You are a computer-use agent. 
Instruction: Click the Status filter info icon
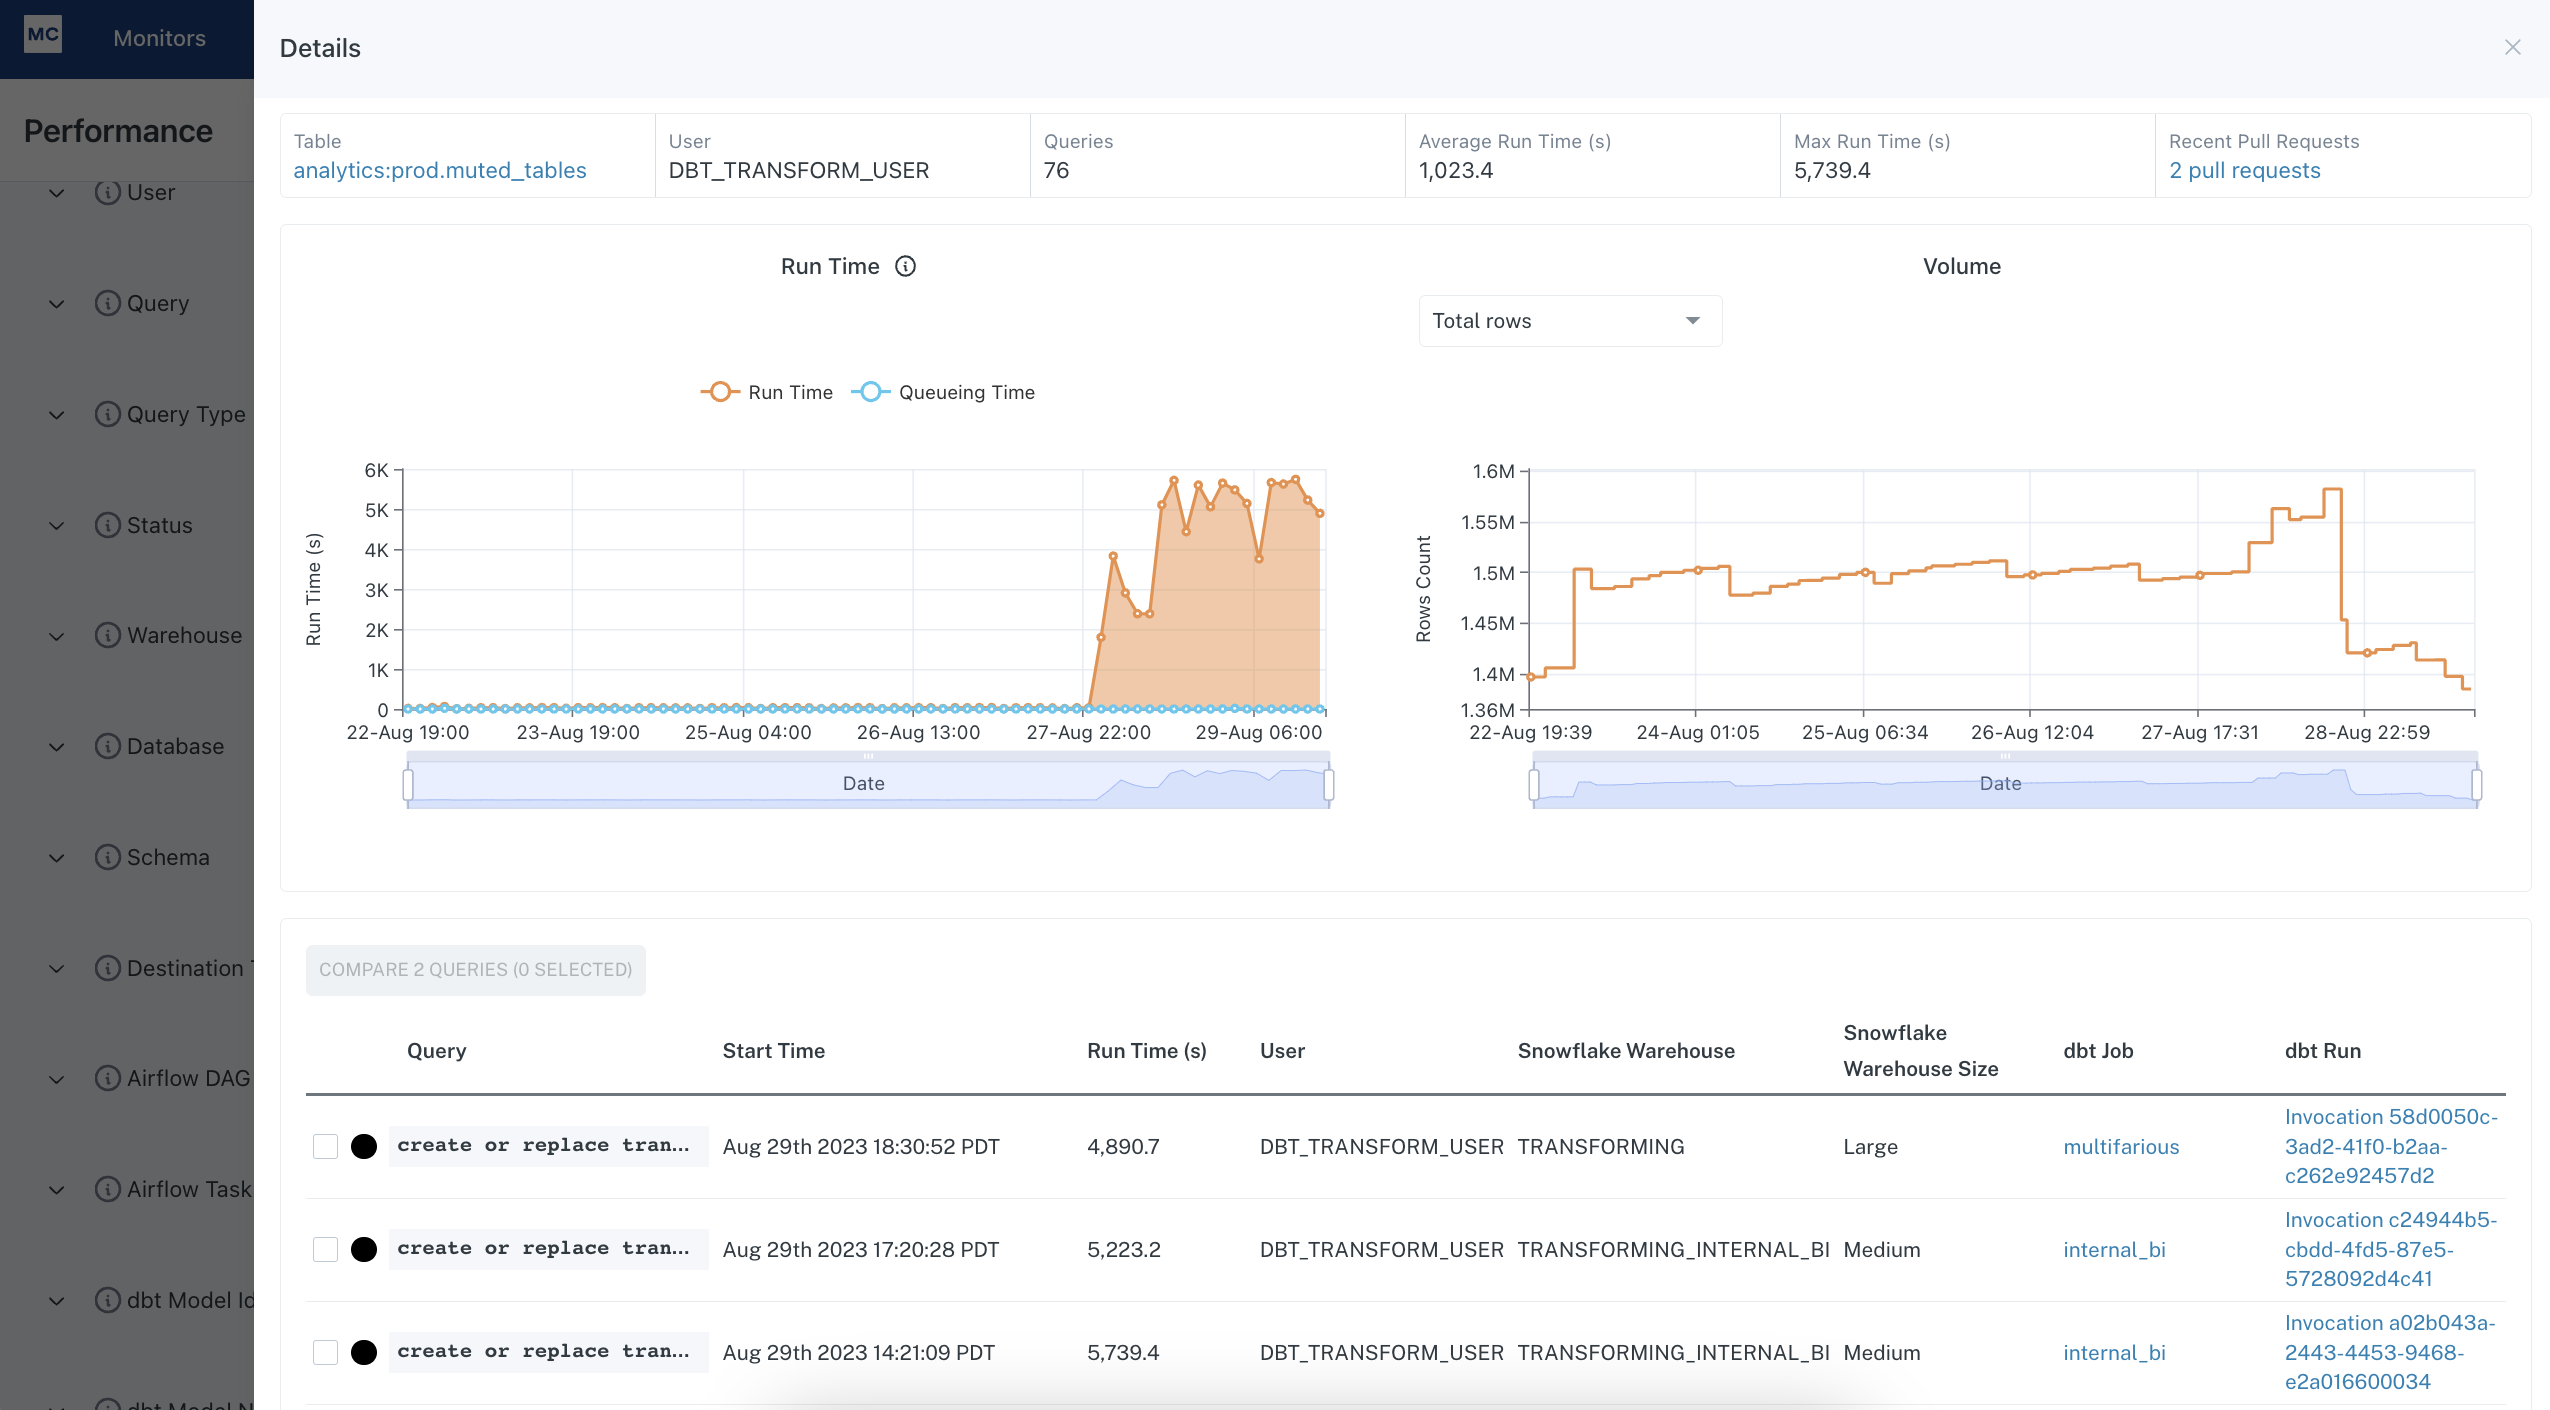[x=107, y=525]
